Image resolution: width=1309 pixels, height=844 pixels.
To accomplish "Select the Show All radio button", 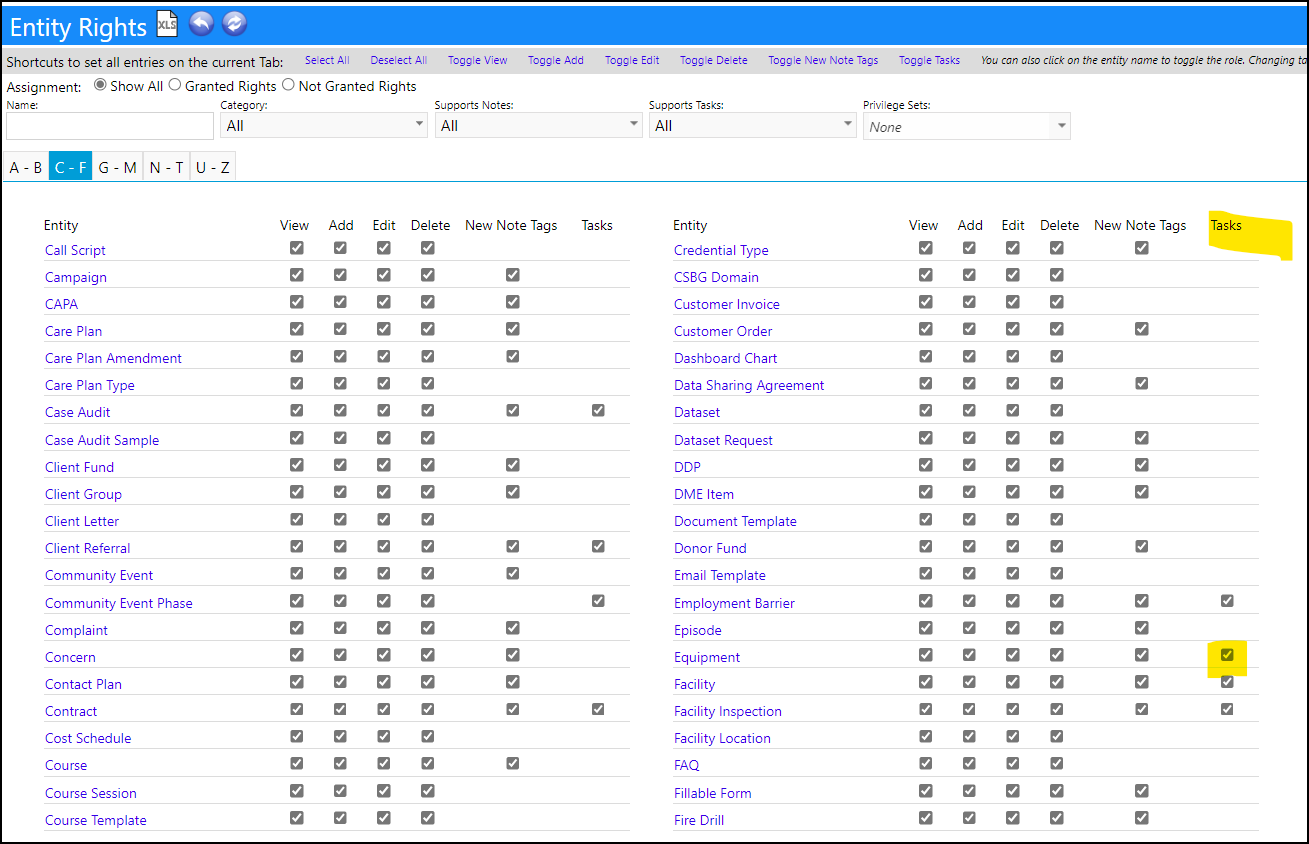I will (100, 85).
